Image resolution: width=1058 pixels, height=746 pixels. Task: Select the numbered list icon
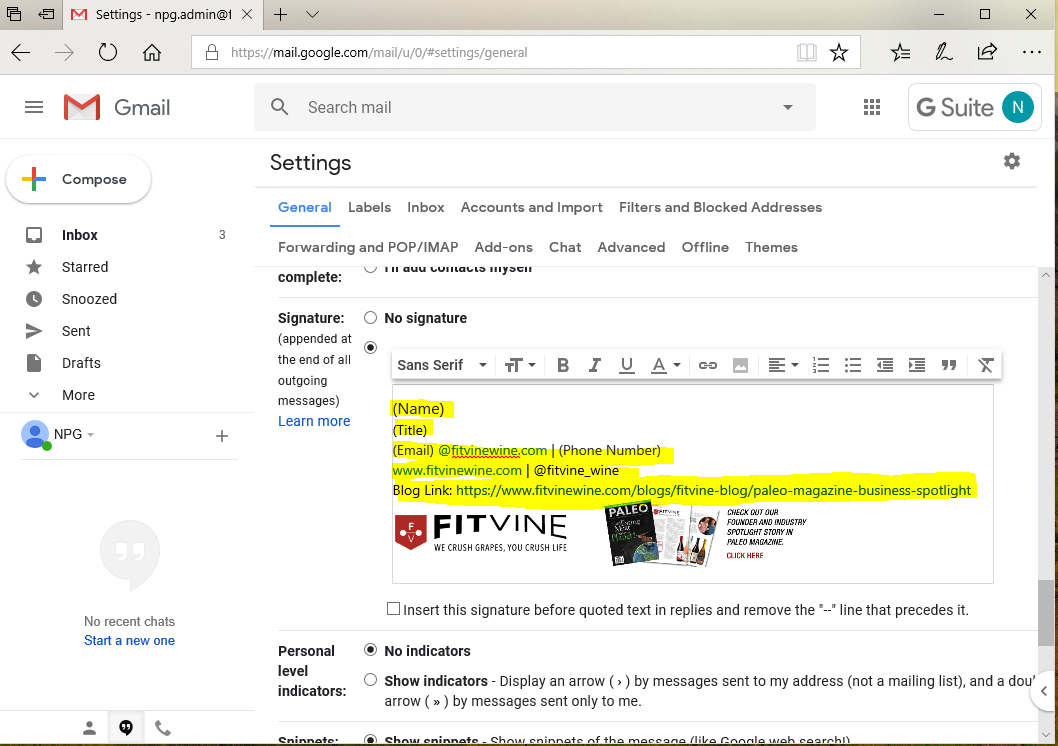coord(820,365)
